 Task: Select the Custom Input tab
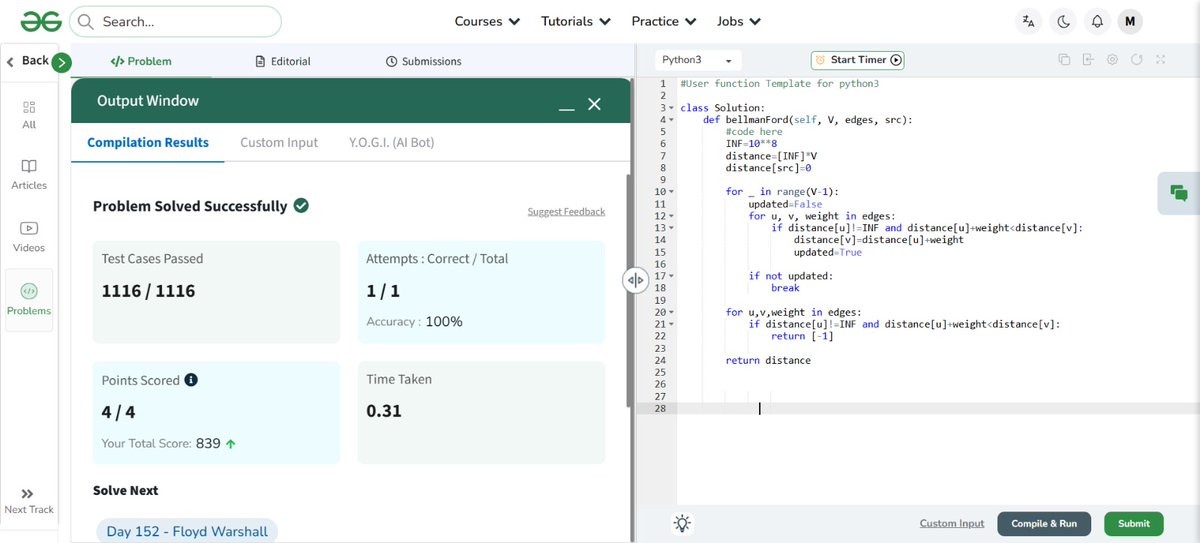coord(279,142)
